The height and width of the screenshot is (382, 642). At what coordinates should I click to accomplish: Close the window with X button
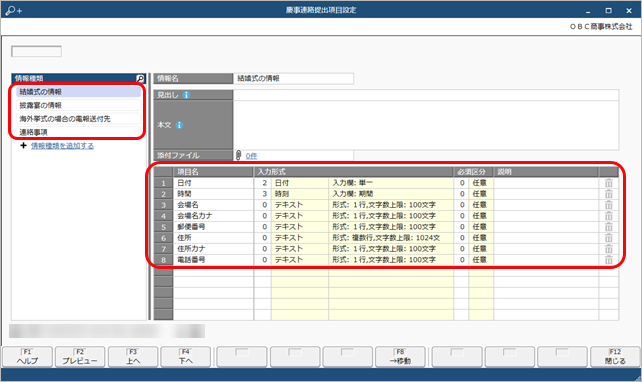click(629, 11)
